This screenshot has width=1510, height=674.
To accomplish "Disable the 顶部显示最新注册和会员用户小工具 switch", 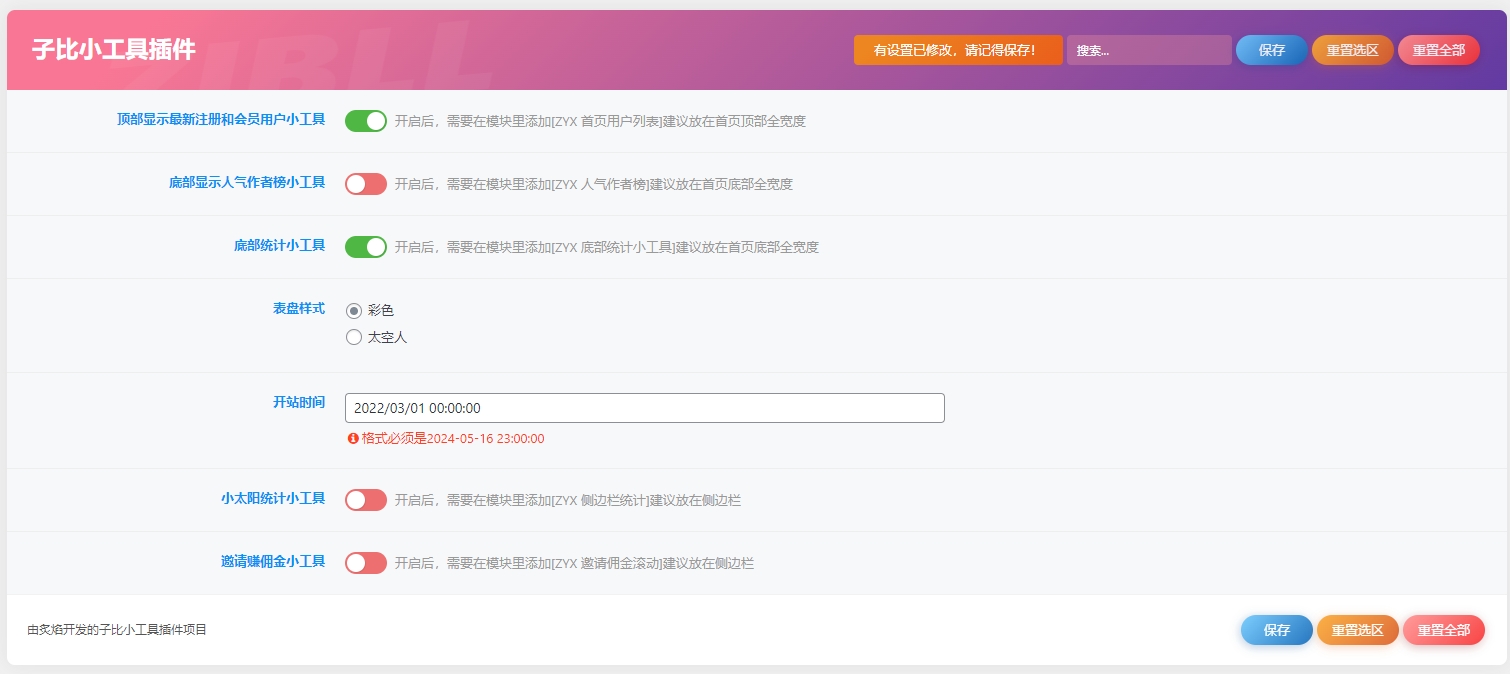I will [365, 121].
